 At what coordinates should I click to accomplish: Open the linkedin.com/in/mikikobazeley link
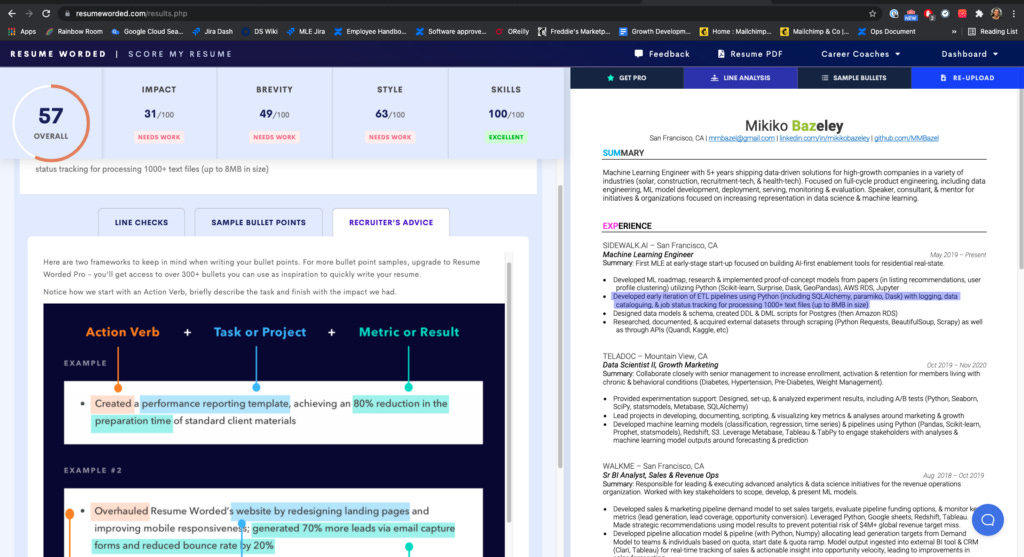[x=824, y=138]
